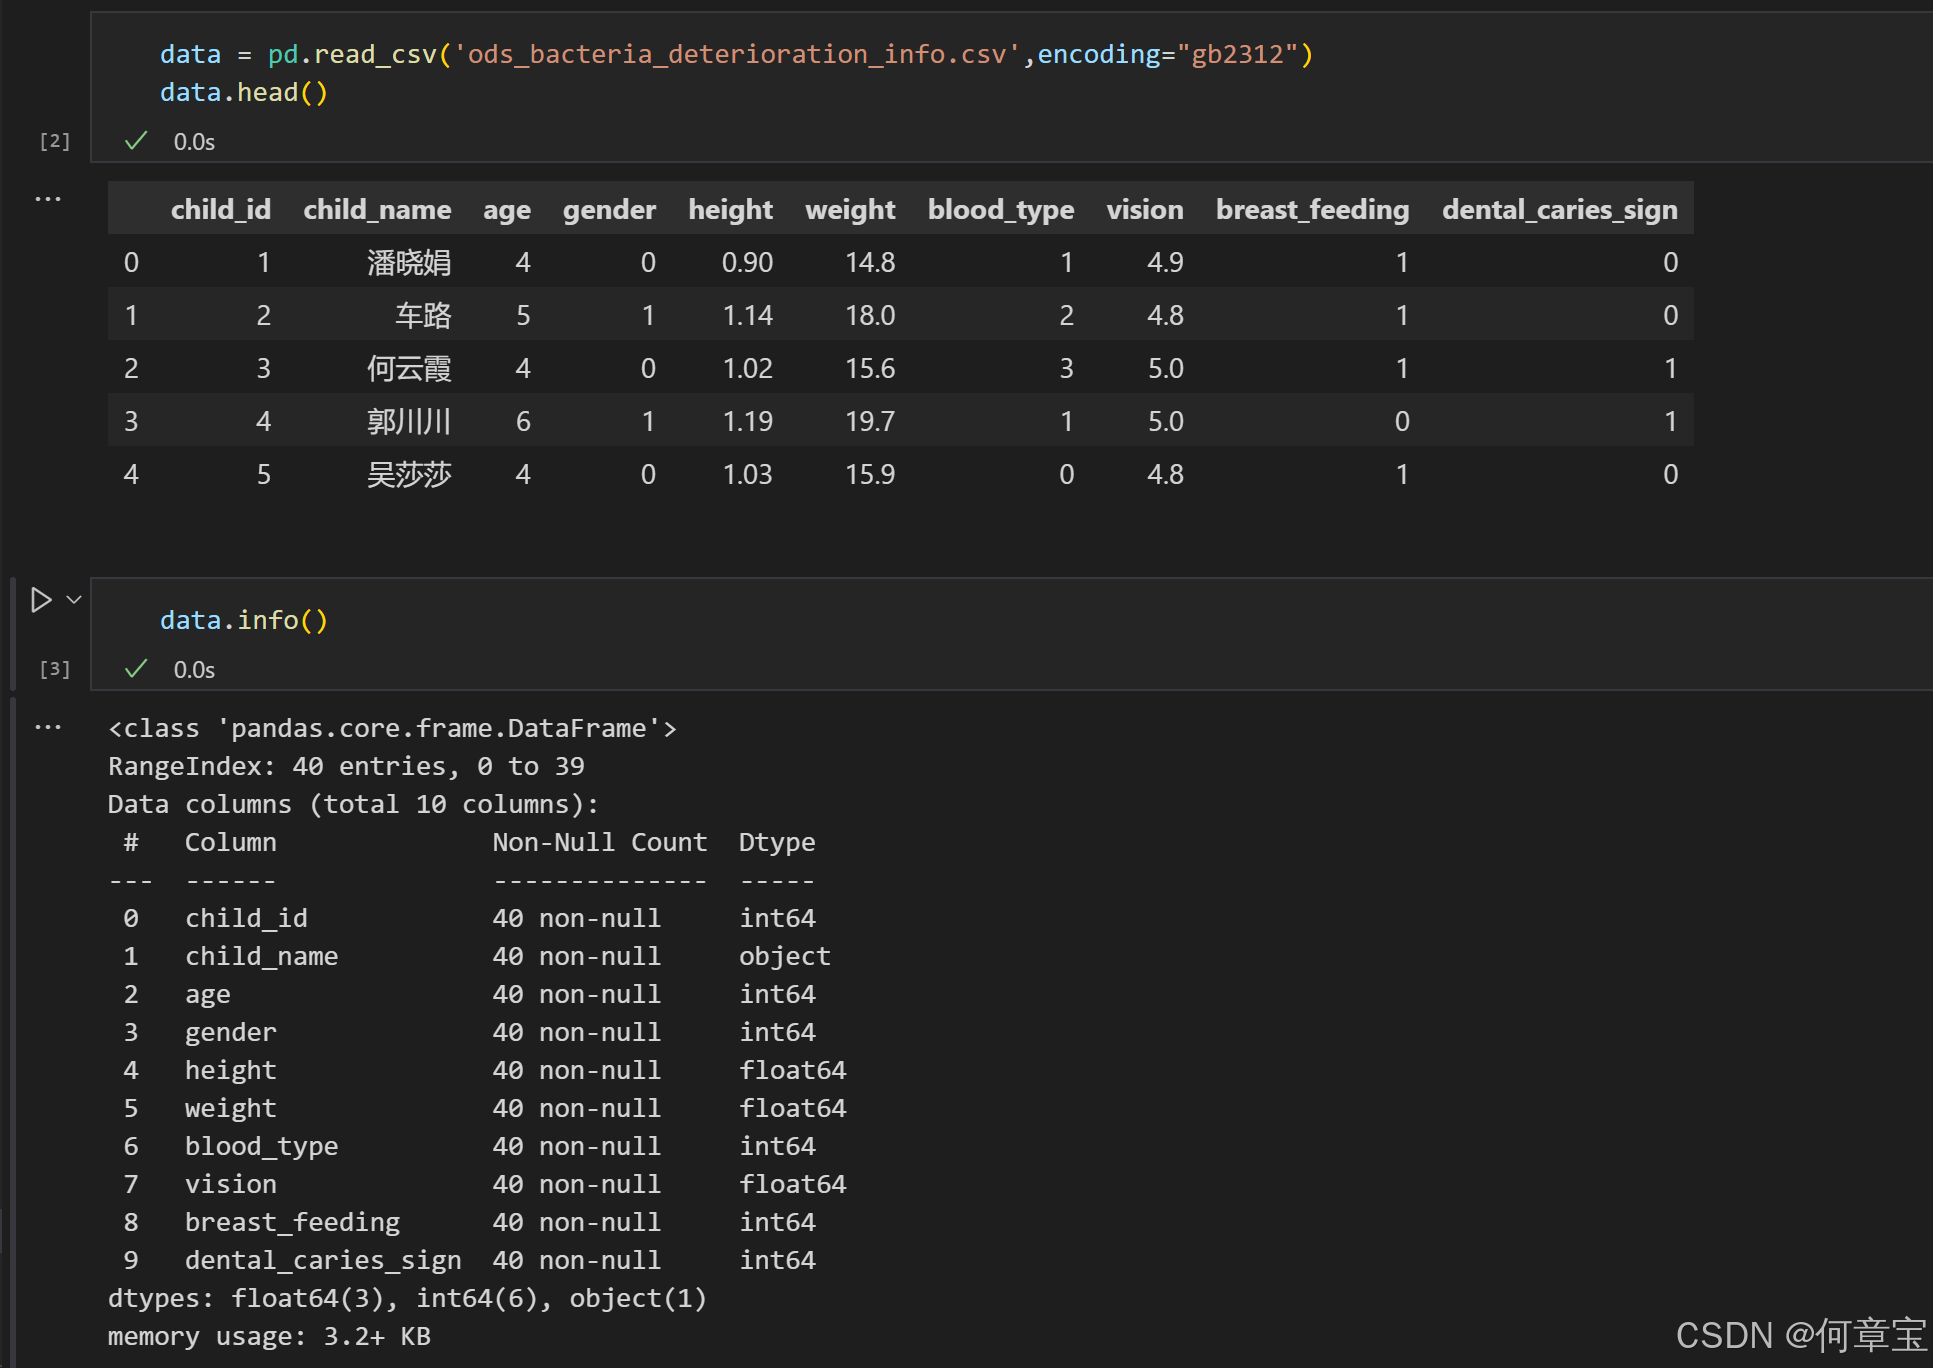Click the data.head() code line

(x=244, y=93)
